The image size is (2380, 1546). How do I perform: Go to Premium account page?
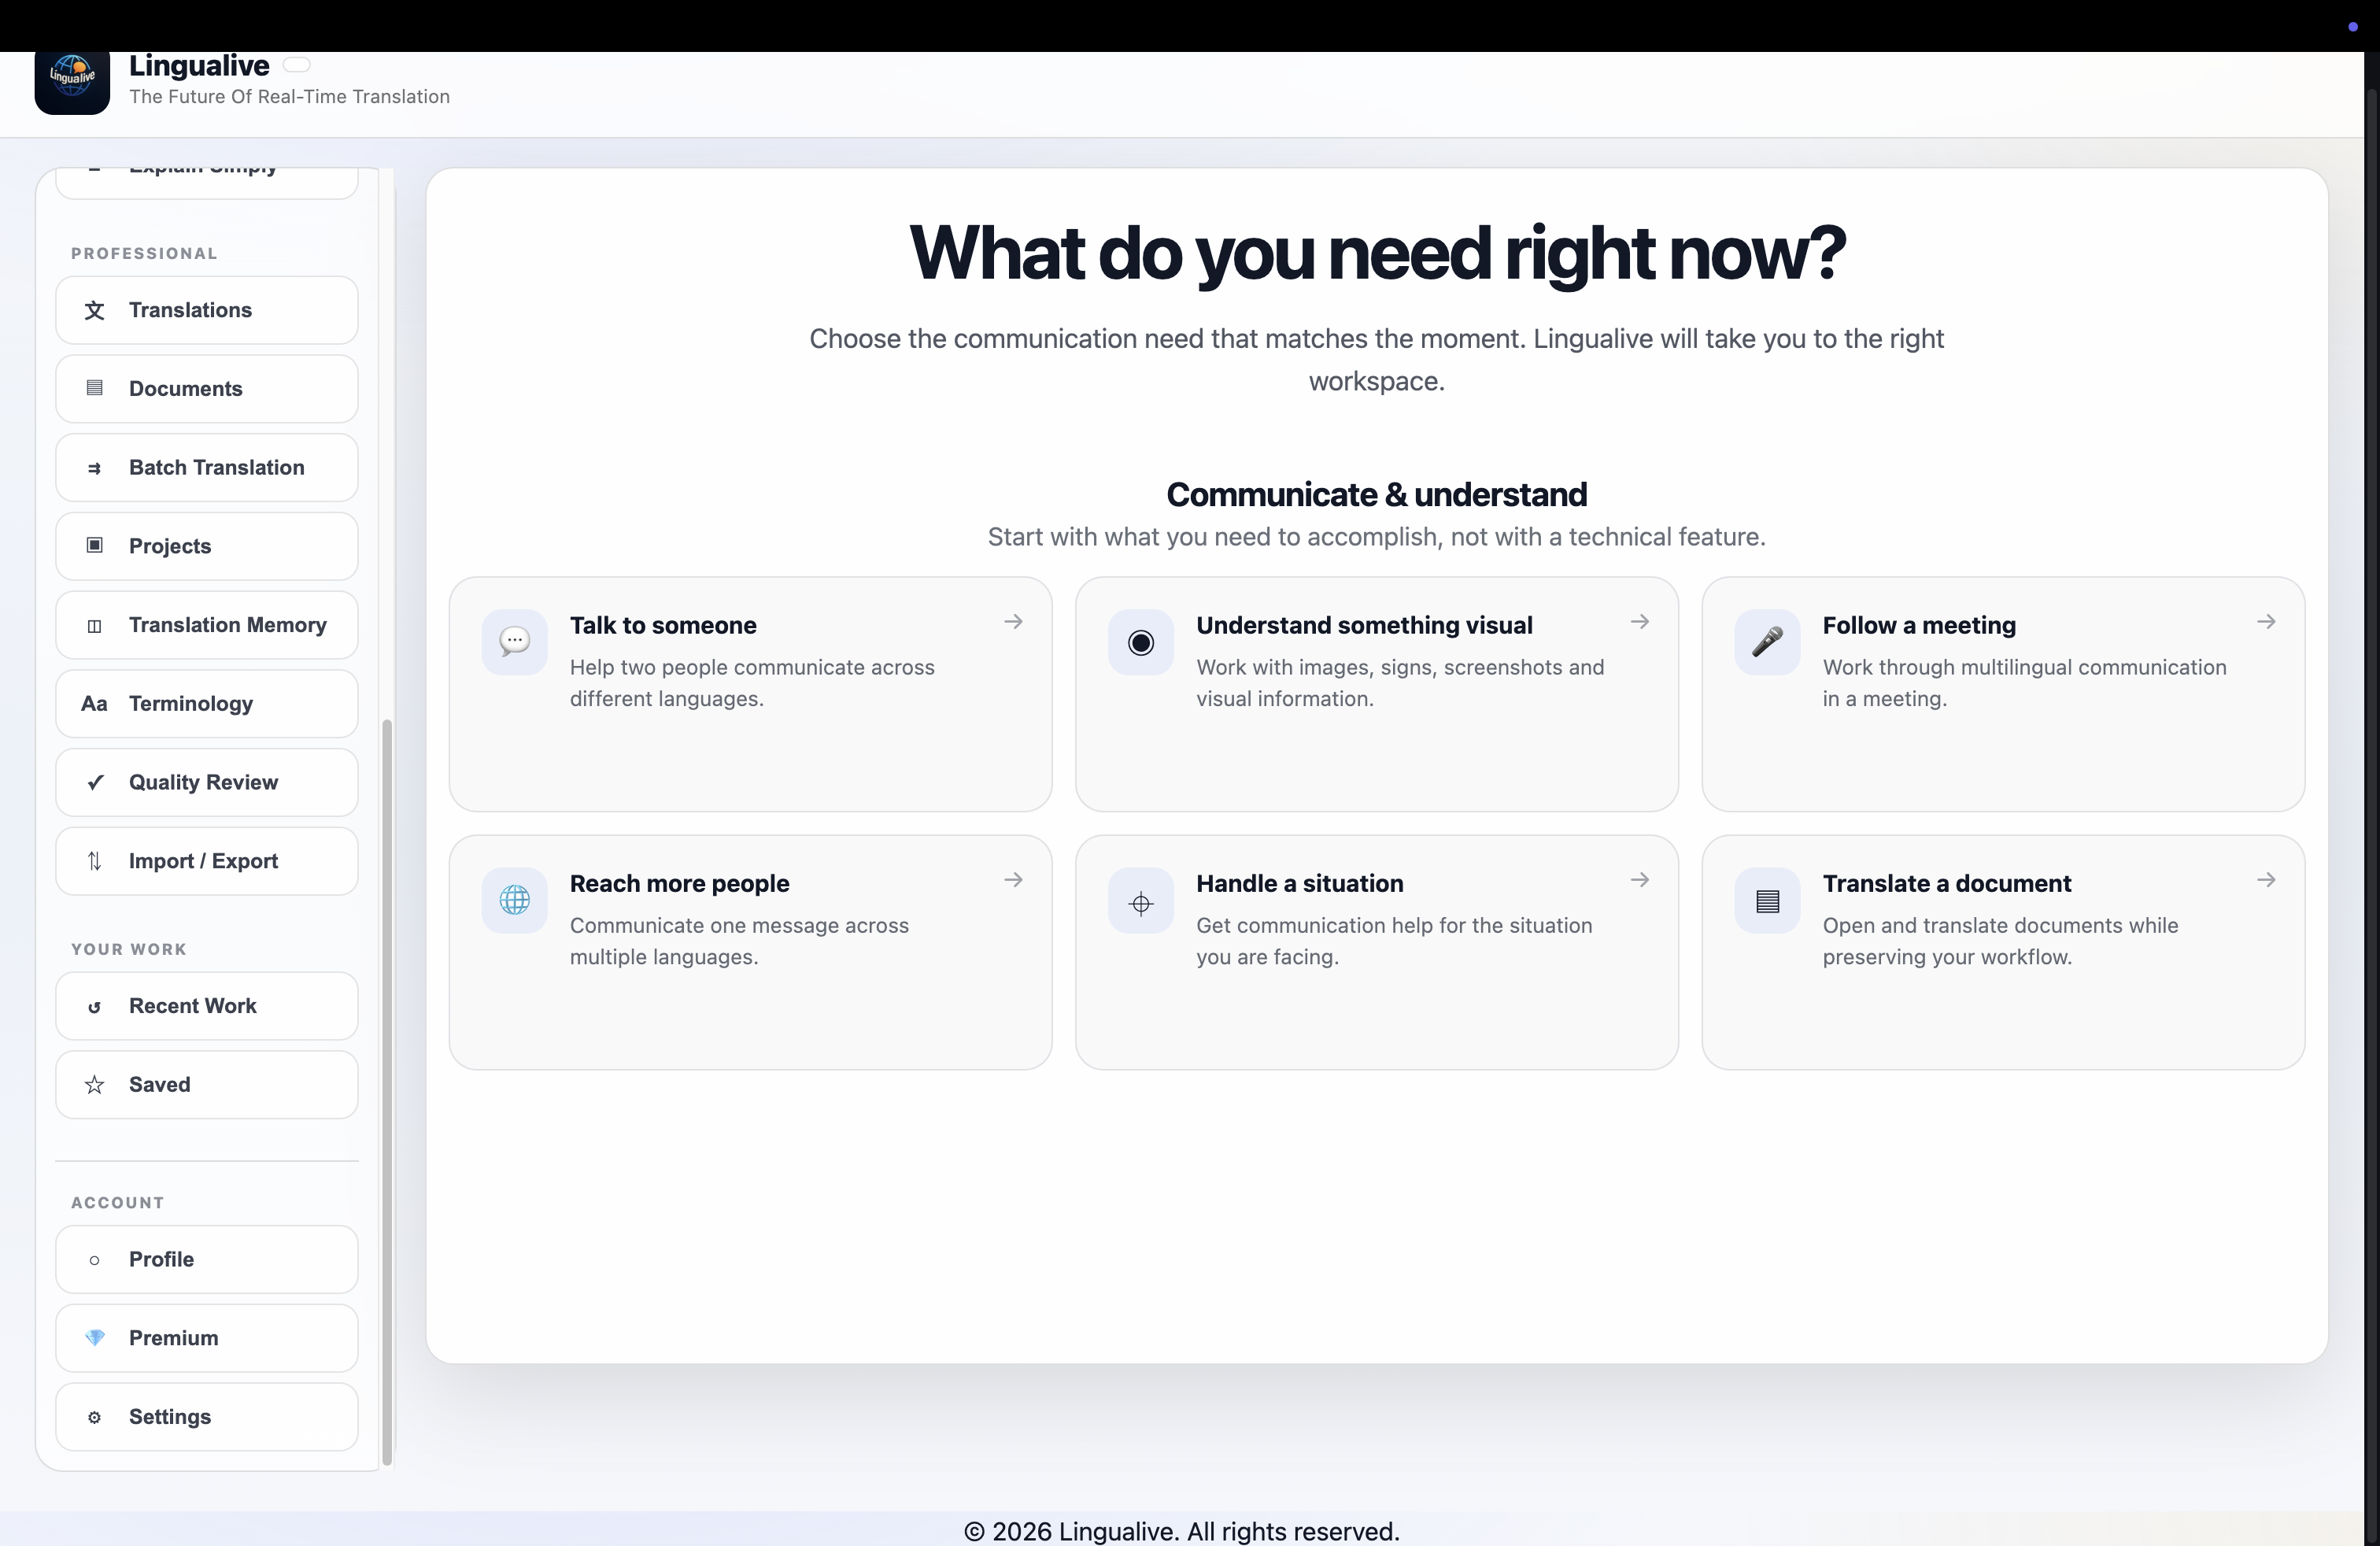[x=207, y=1338]
